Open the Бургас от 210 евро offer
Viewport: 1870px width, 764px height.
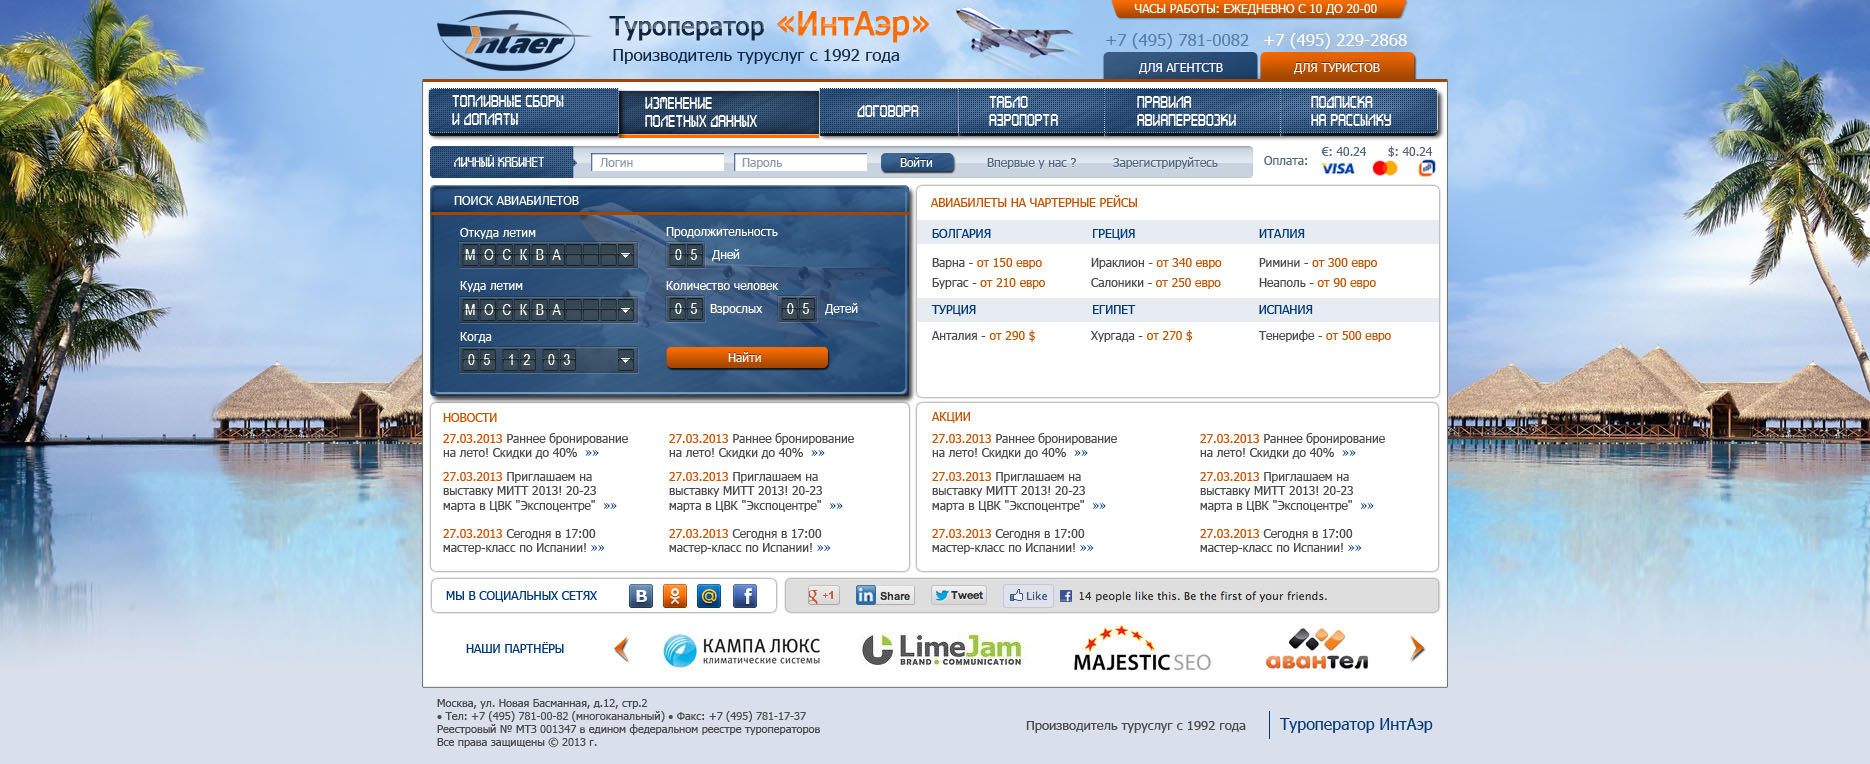pyautogui.click(x=989, y=283)
